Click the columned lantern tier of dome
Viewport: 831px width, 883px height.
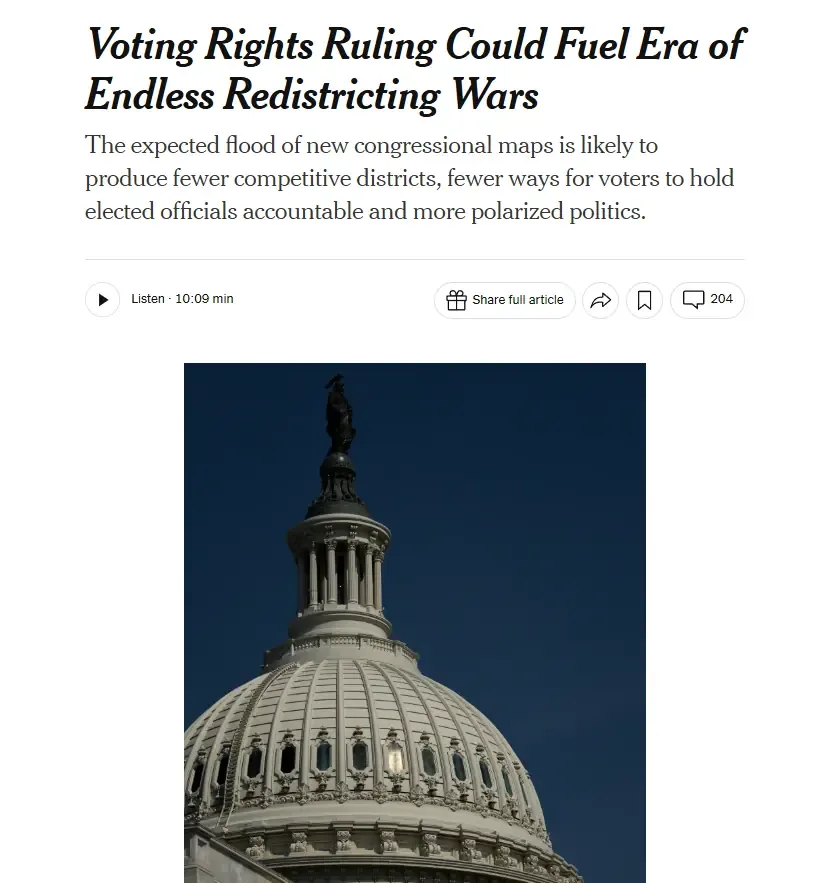point(339,574)
